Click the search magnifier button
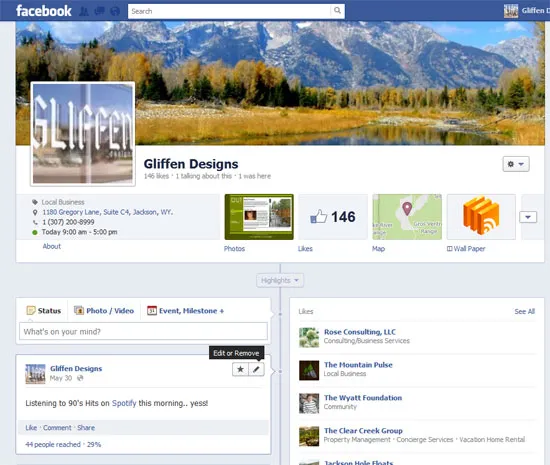Screen dimensions: 550x465 [337, 11]
